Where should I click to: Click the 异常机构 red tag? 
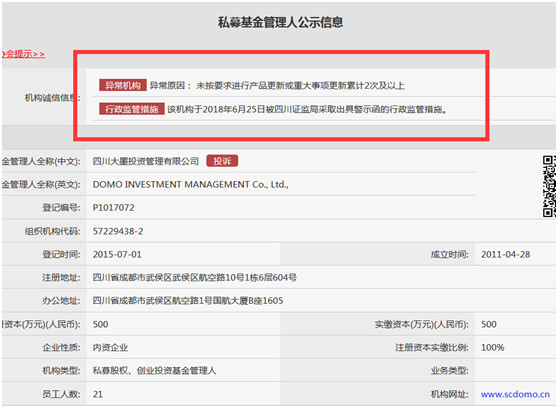tap(123, 85)
